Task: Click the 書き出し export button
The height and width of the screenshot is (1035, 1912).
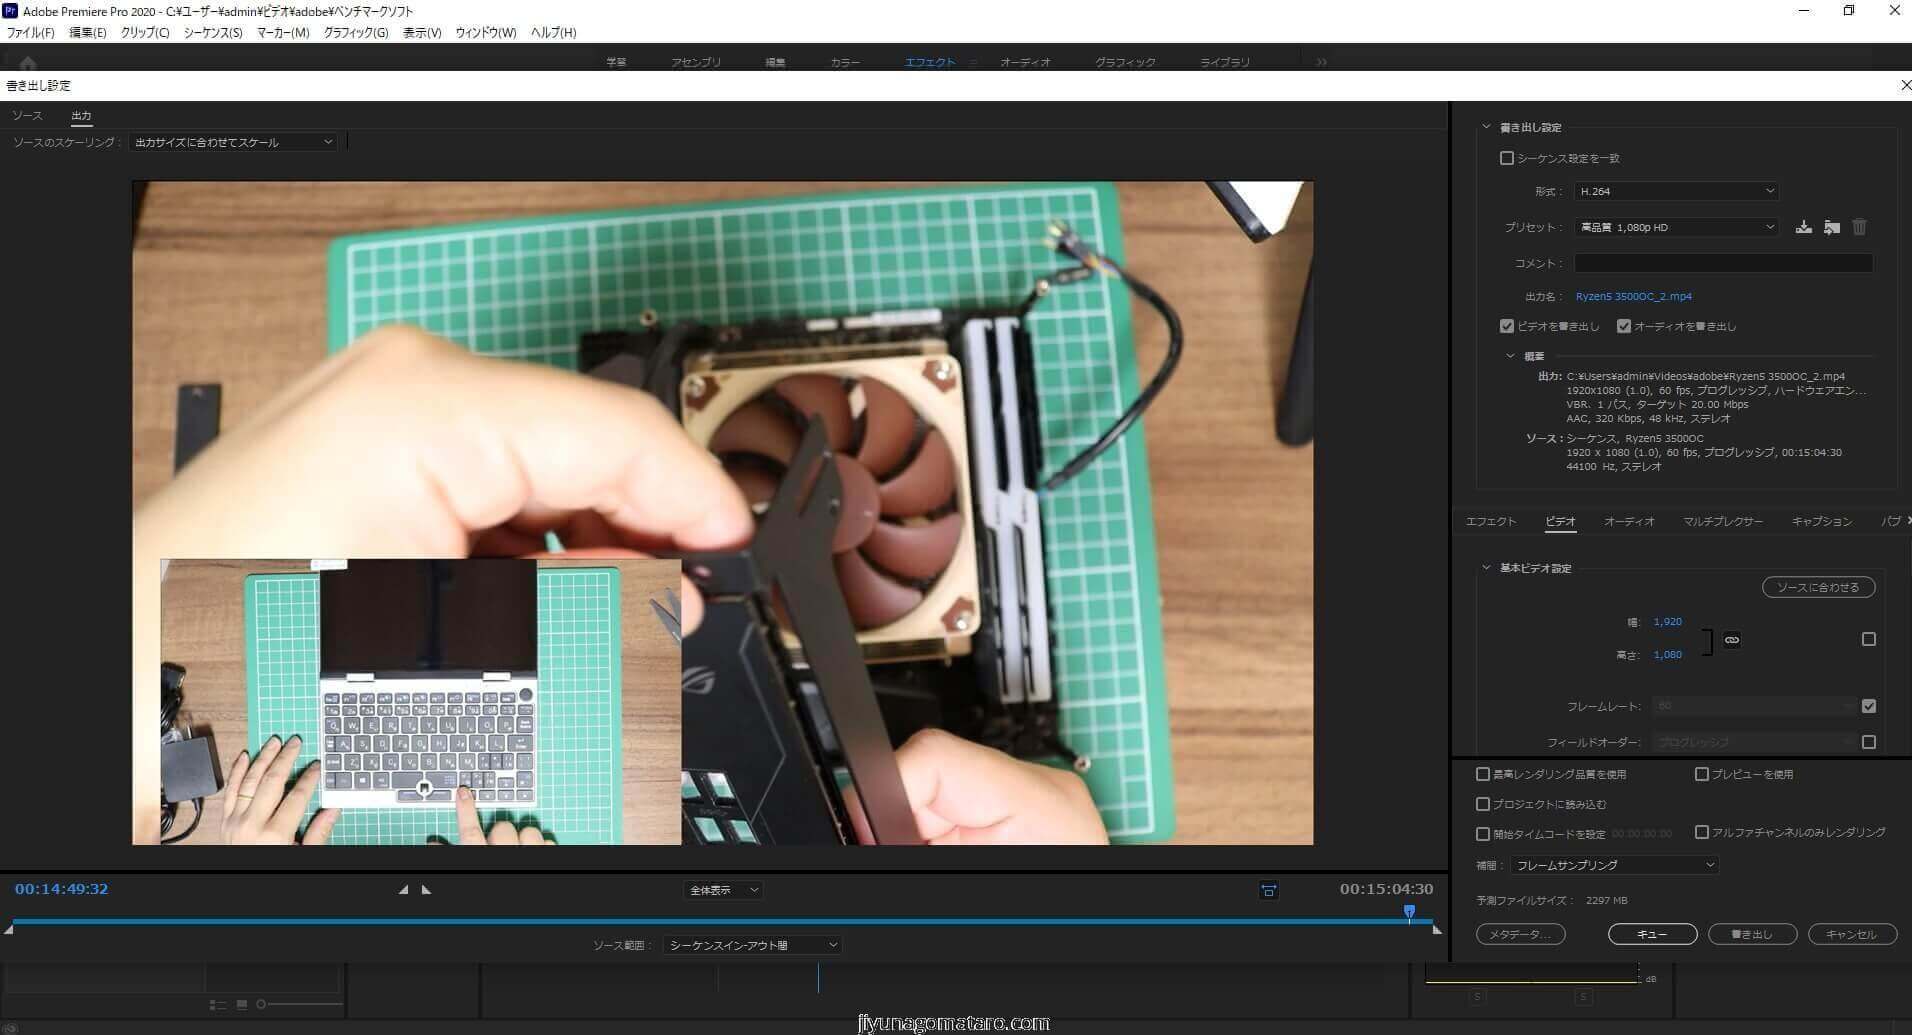Action: (x=1752, y=934)
